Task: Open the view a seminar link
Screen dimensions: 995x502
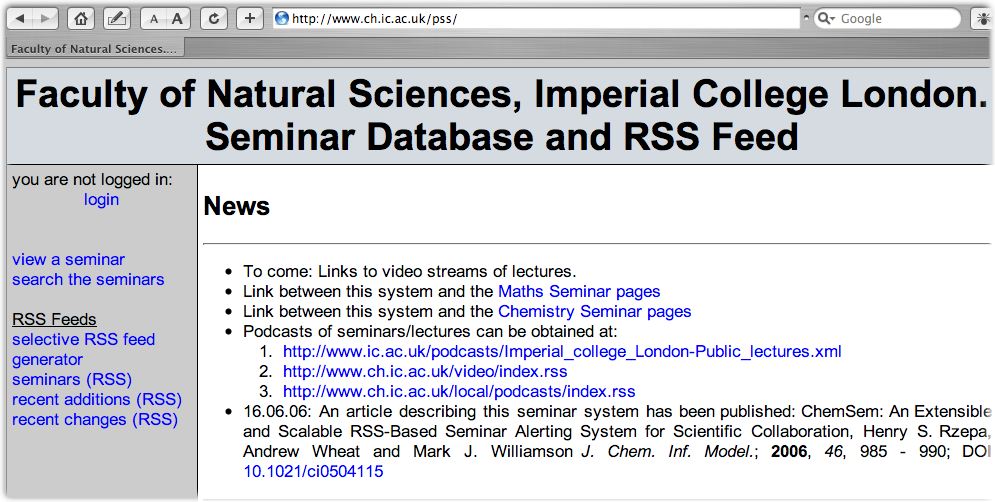Action: pos(68,259)
